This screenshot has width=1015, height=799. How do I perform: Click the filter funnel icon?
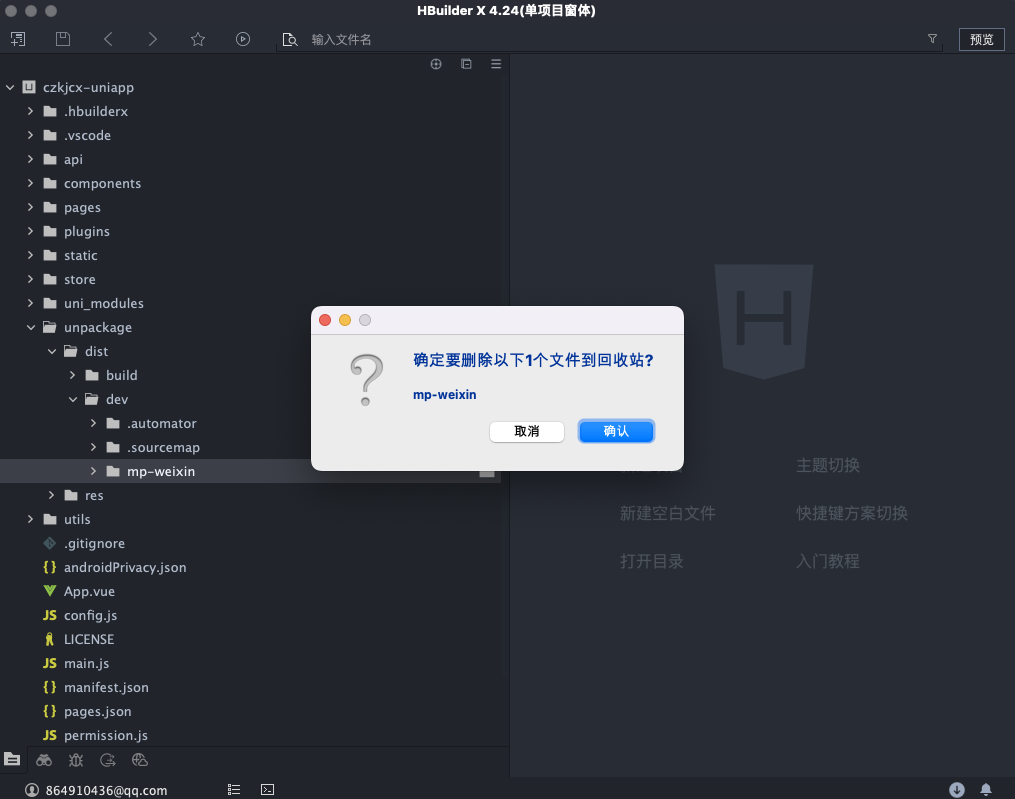click(x=932, y=39)
